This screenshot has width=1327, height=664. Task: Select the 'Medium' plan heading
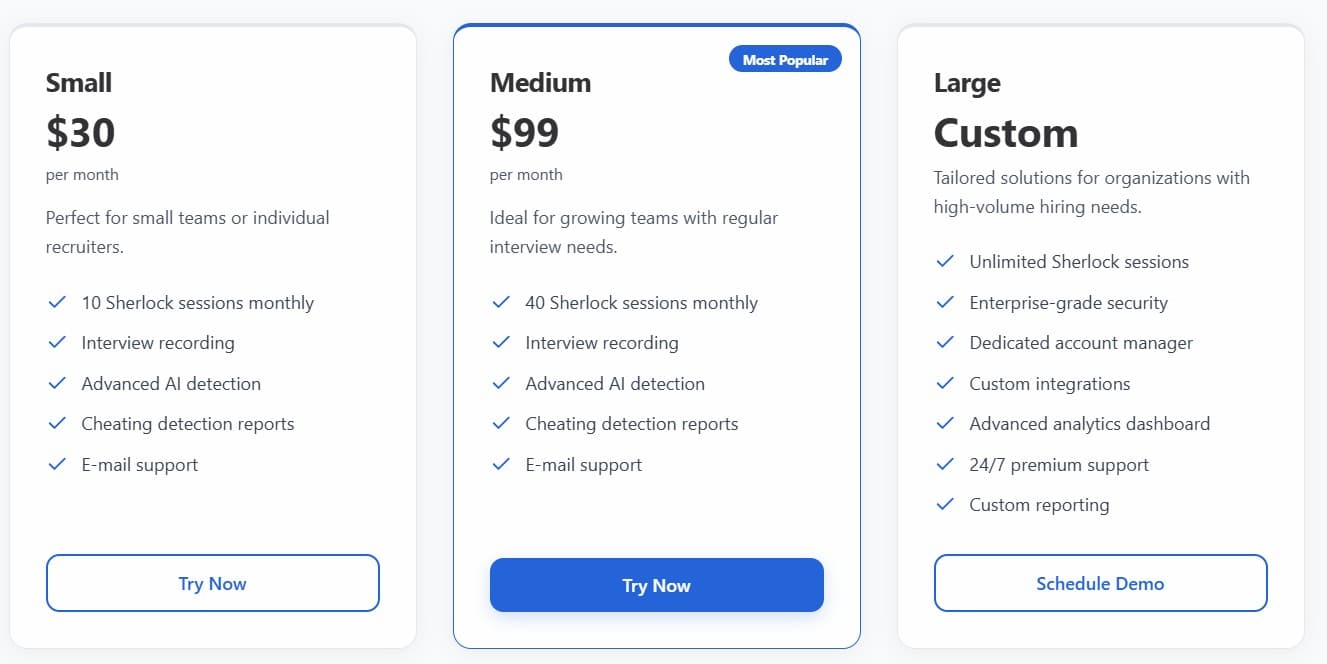tap(540, 83)
